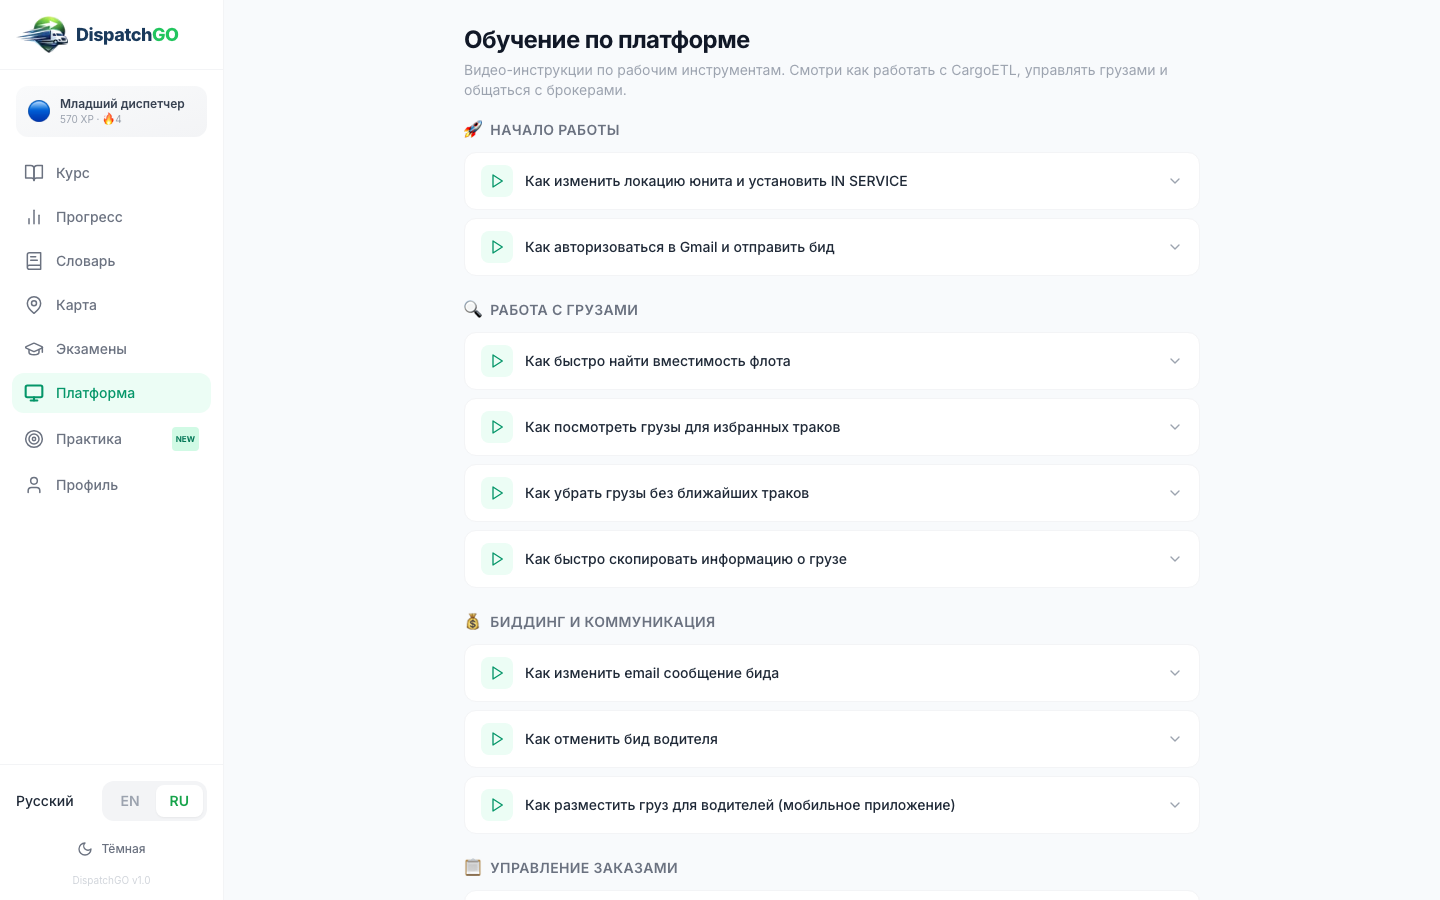Click the clipboard emoji by УПРАВЛЕНИЕ ЗАКАЗАМИ
This screenshot has height=900, width=1440.
(x=473, y=868)
